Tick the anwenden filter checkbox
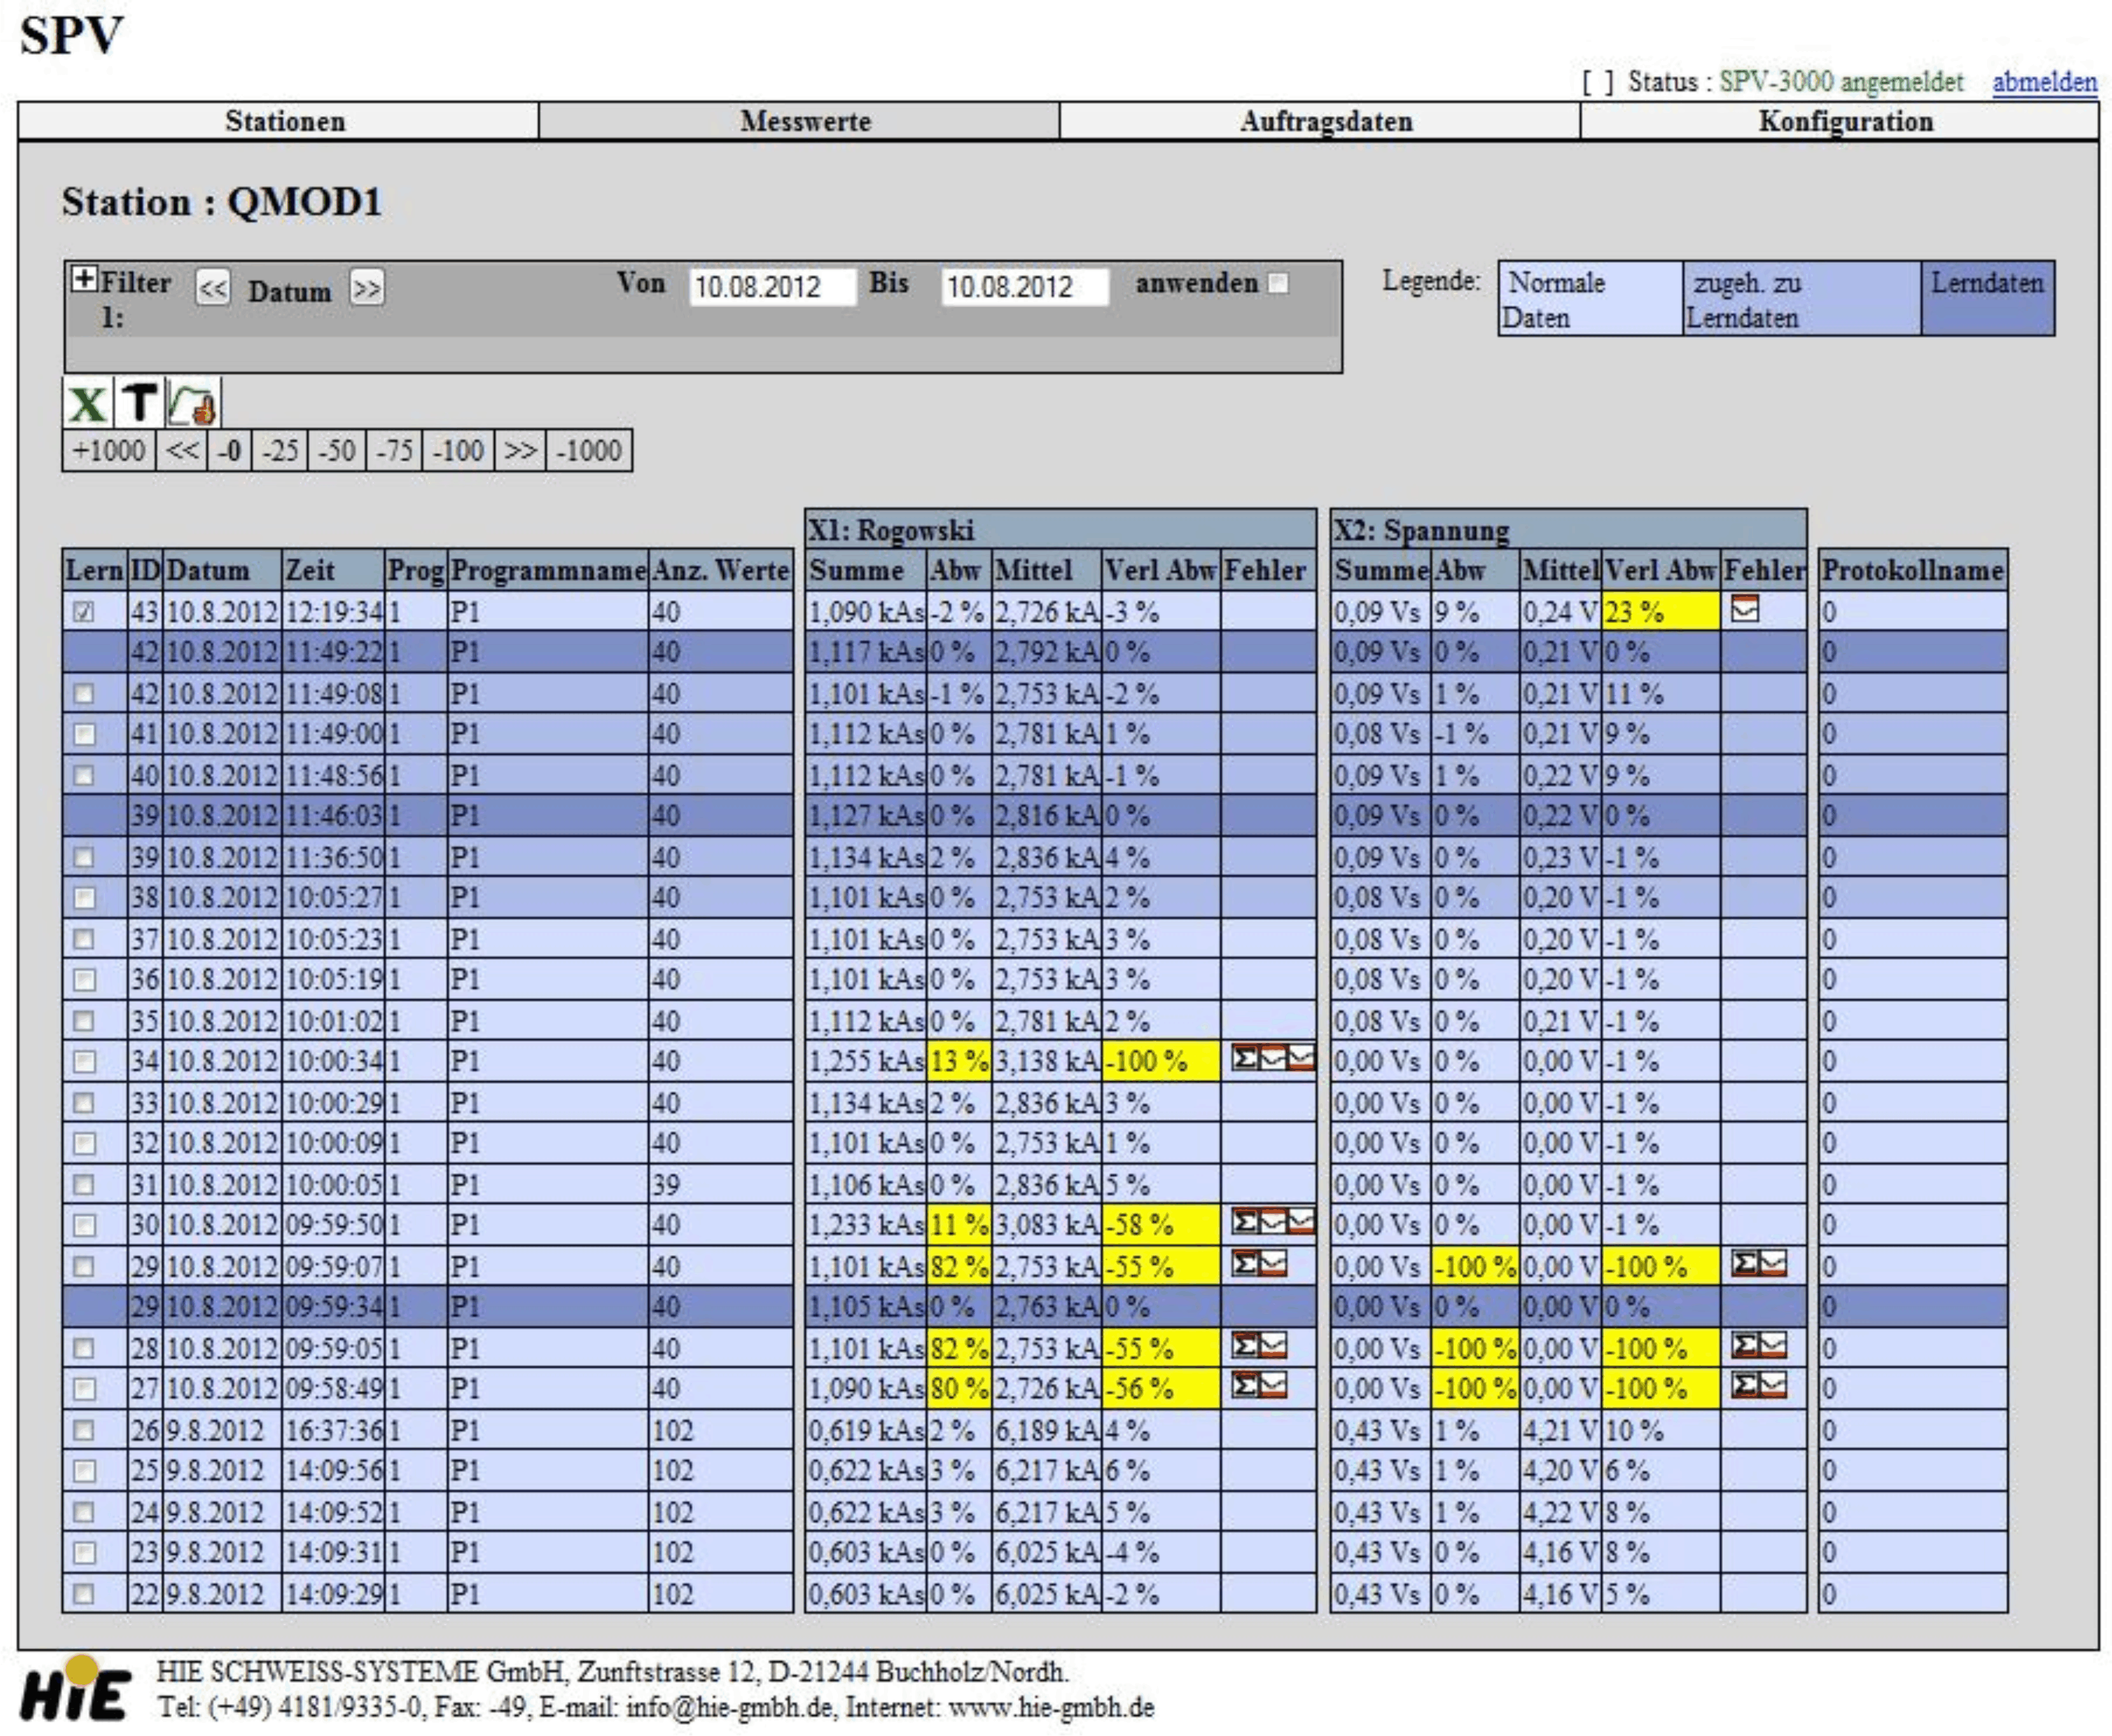 coord(1278,284)
